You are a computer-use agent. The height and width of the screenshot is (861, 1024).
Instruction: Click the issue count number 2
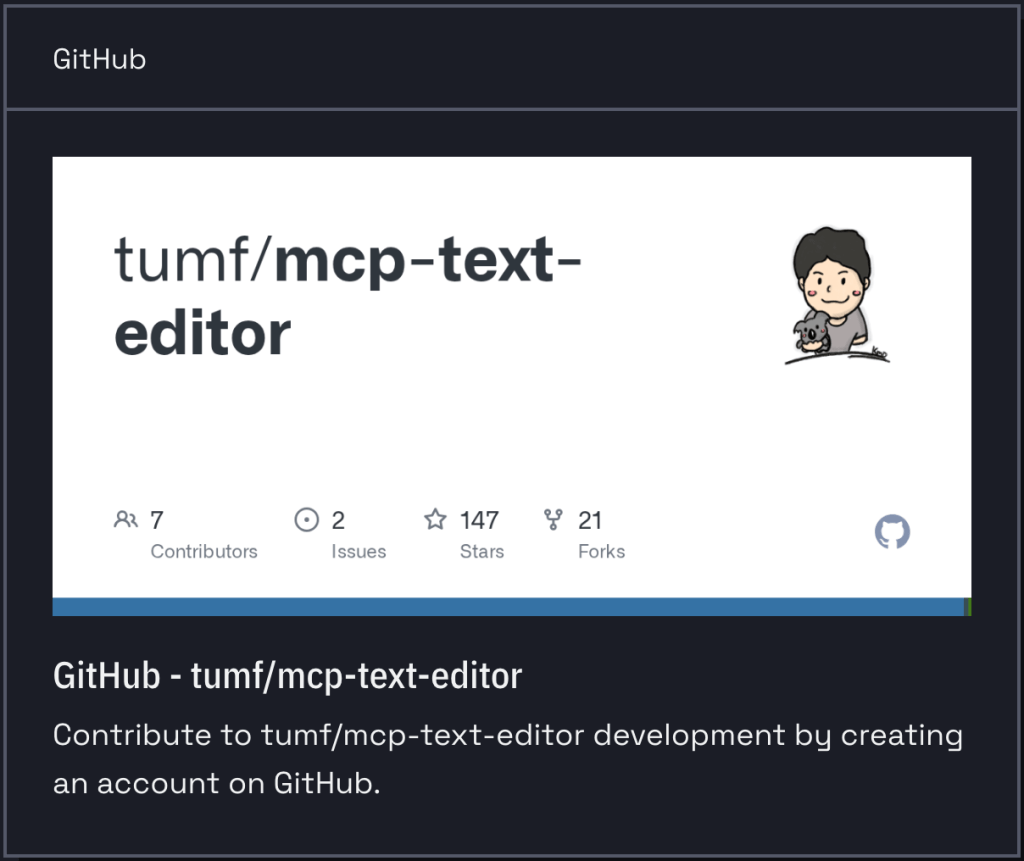pos(338,520)
